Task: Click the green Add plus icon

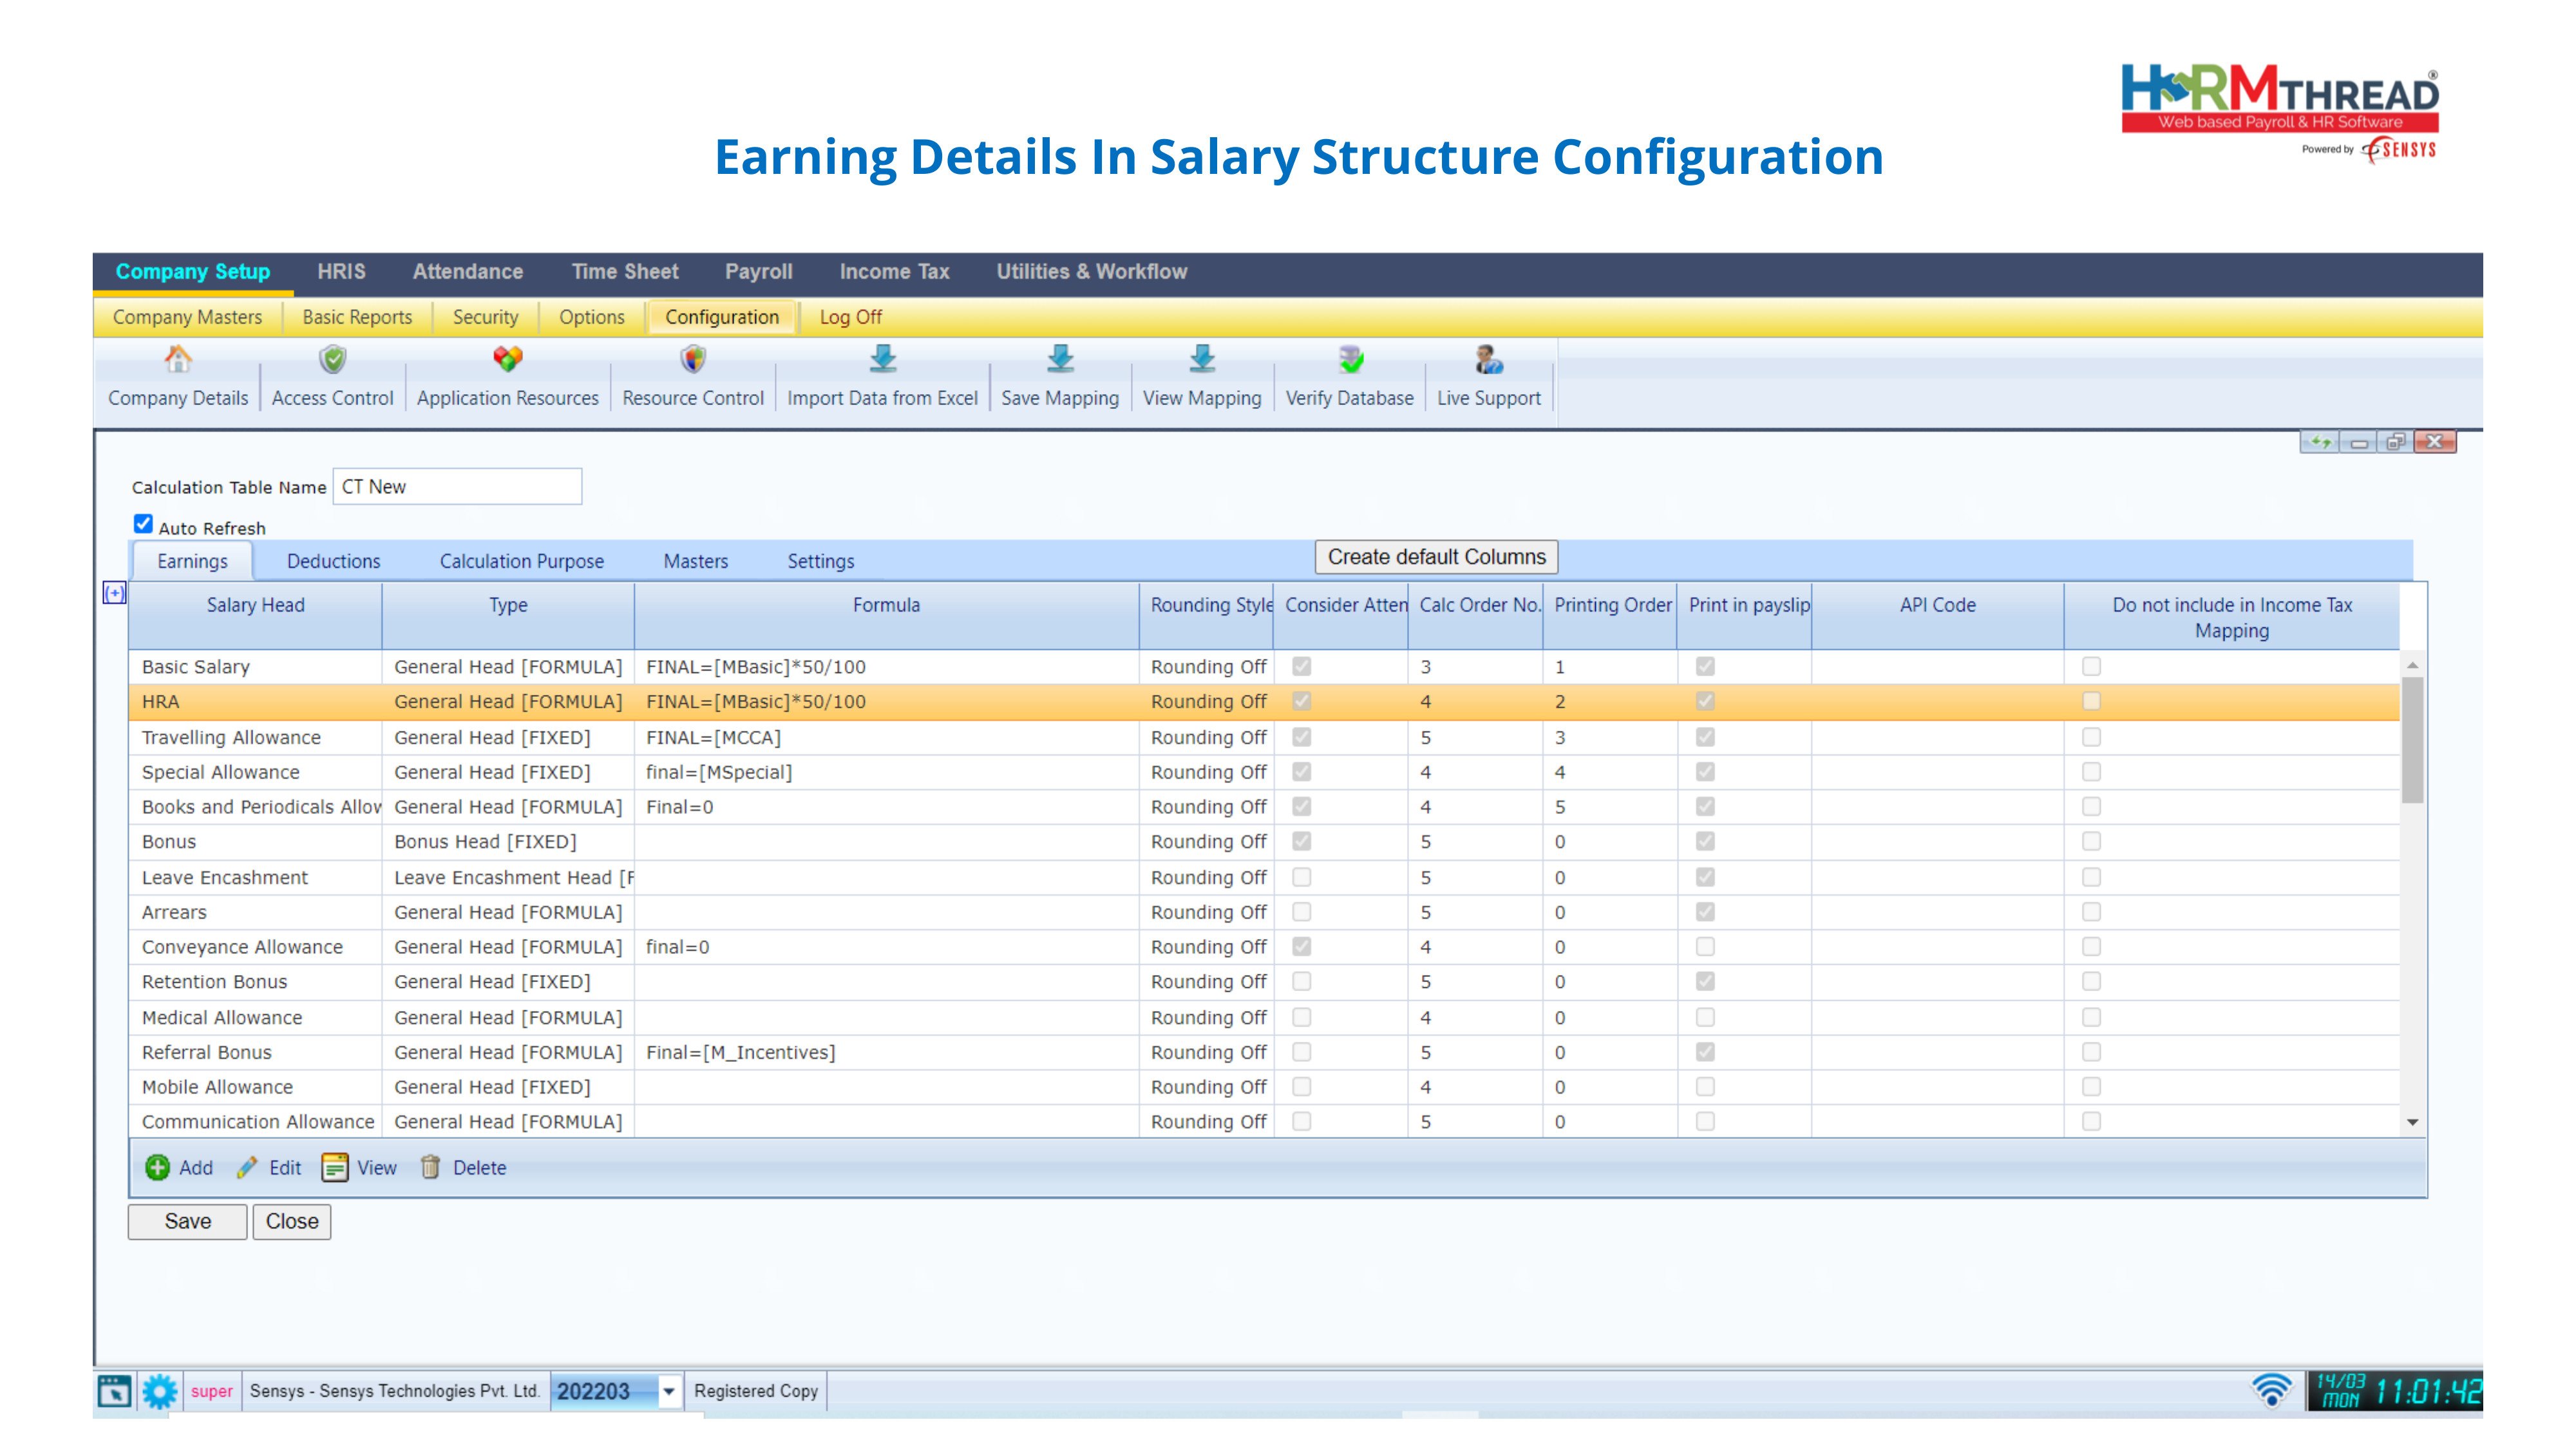Action: [157, 1167]
